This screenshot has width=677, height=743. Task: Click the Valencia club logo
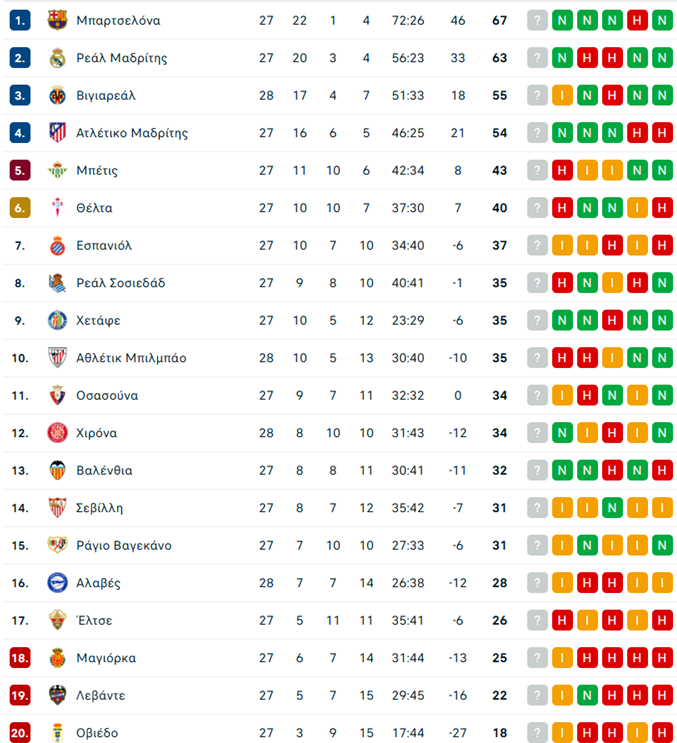click(x=57, y=471)
